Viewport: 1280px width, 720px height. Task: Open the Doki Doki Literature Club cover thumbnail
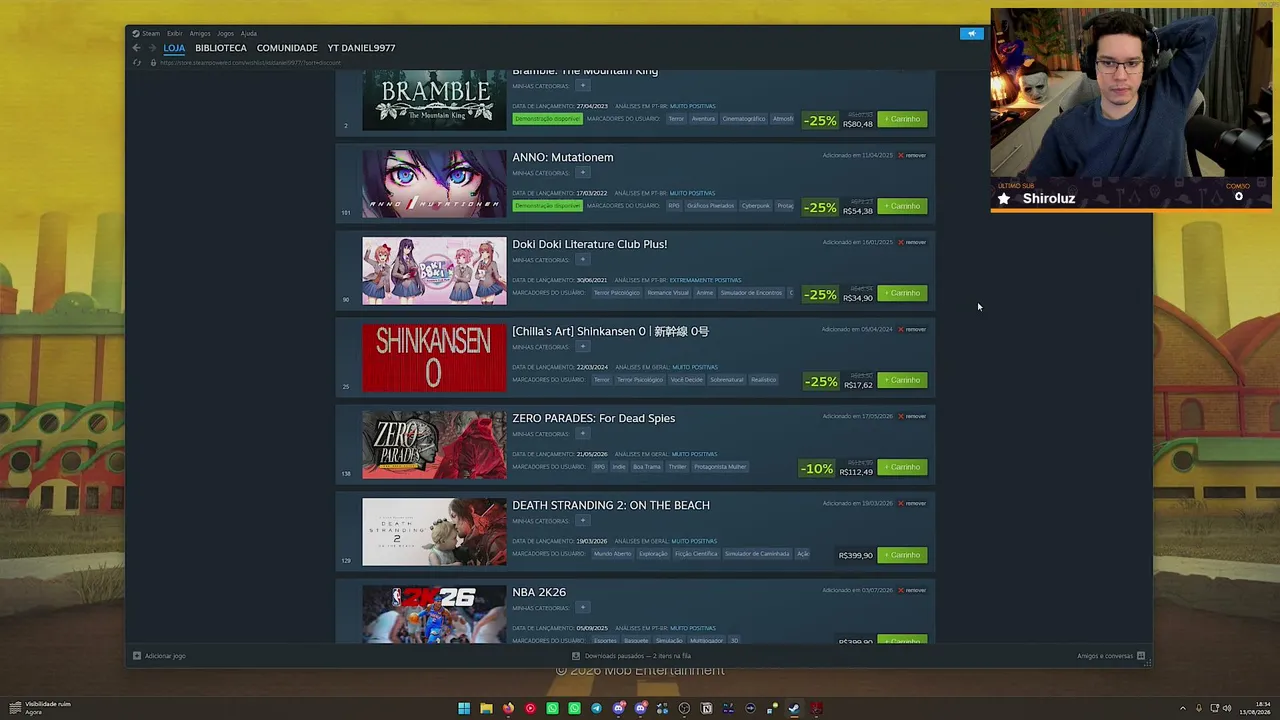pyautogui.click(x=434, y=271)
